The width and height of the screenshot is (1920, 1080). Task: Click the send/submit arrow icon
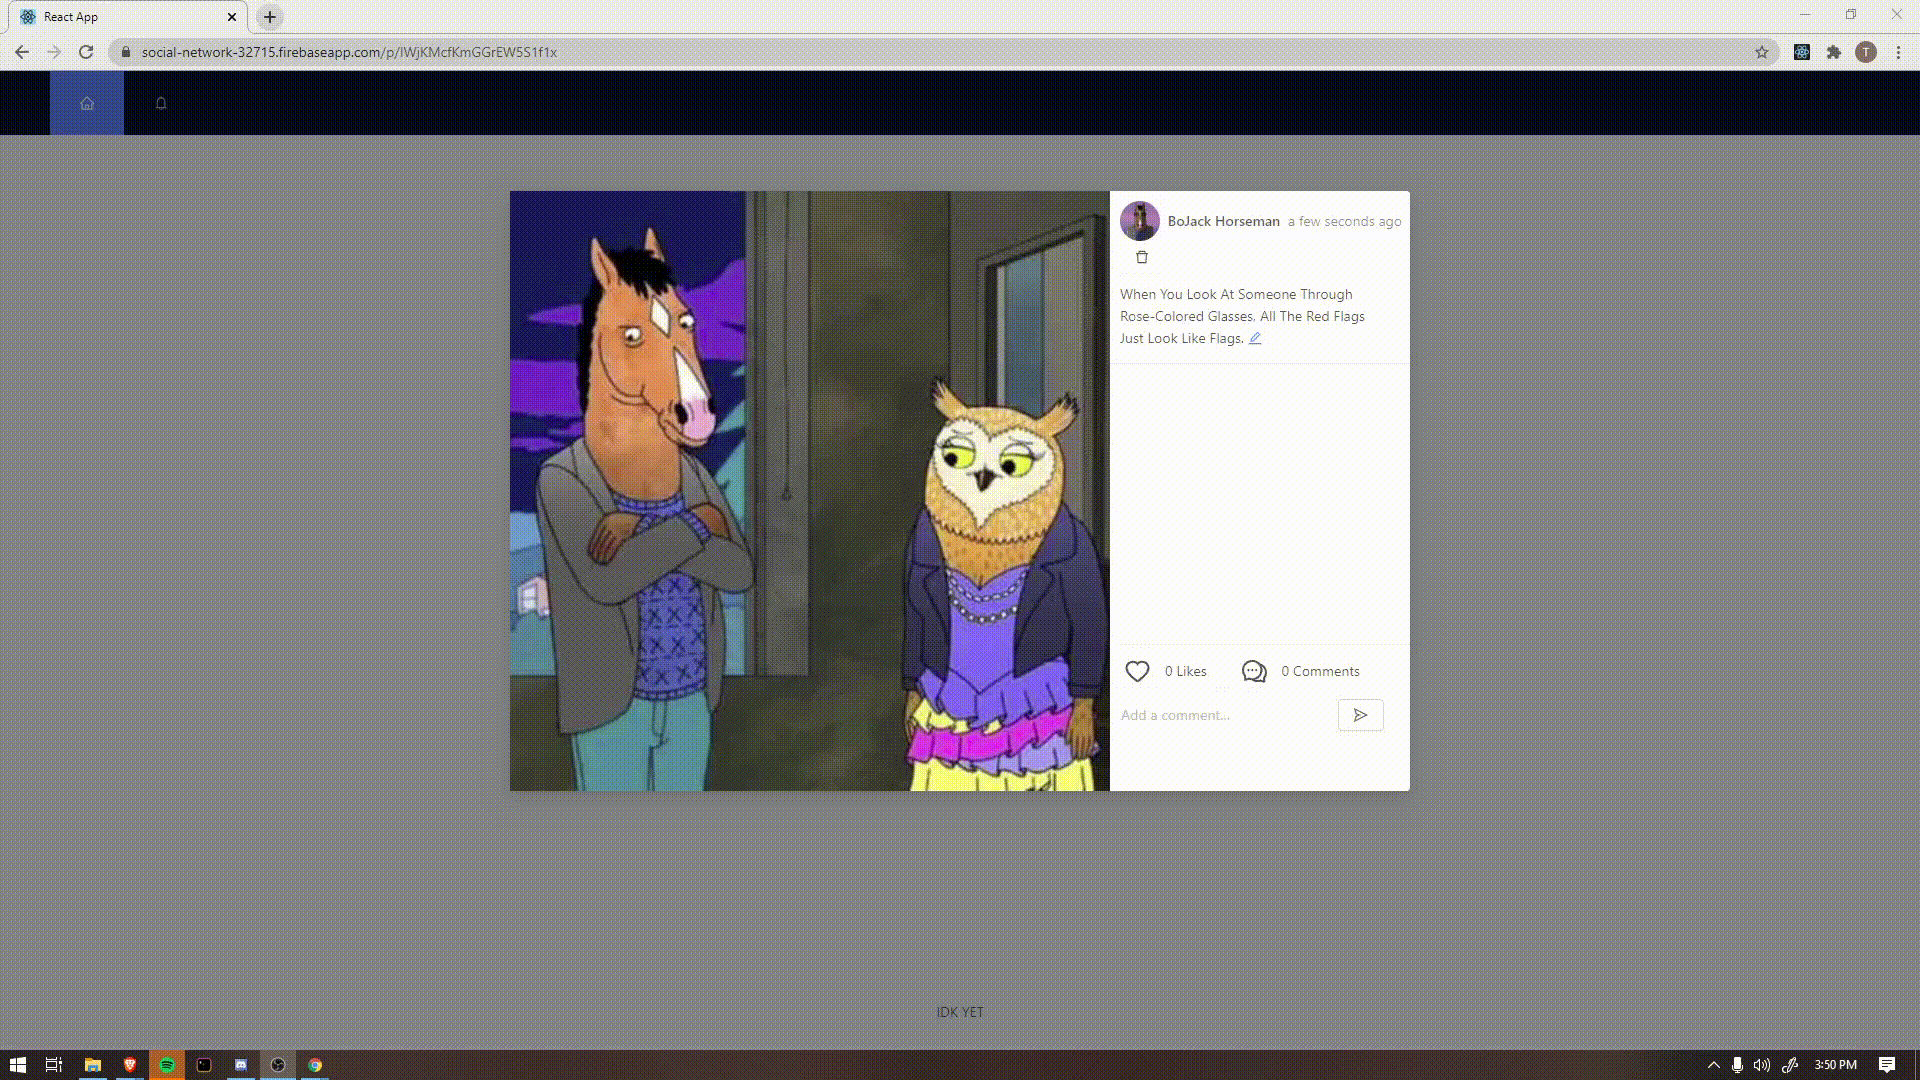(x=1360, y=715)
